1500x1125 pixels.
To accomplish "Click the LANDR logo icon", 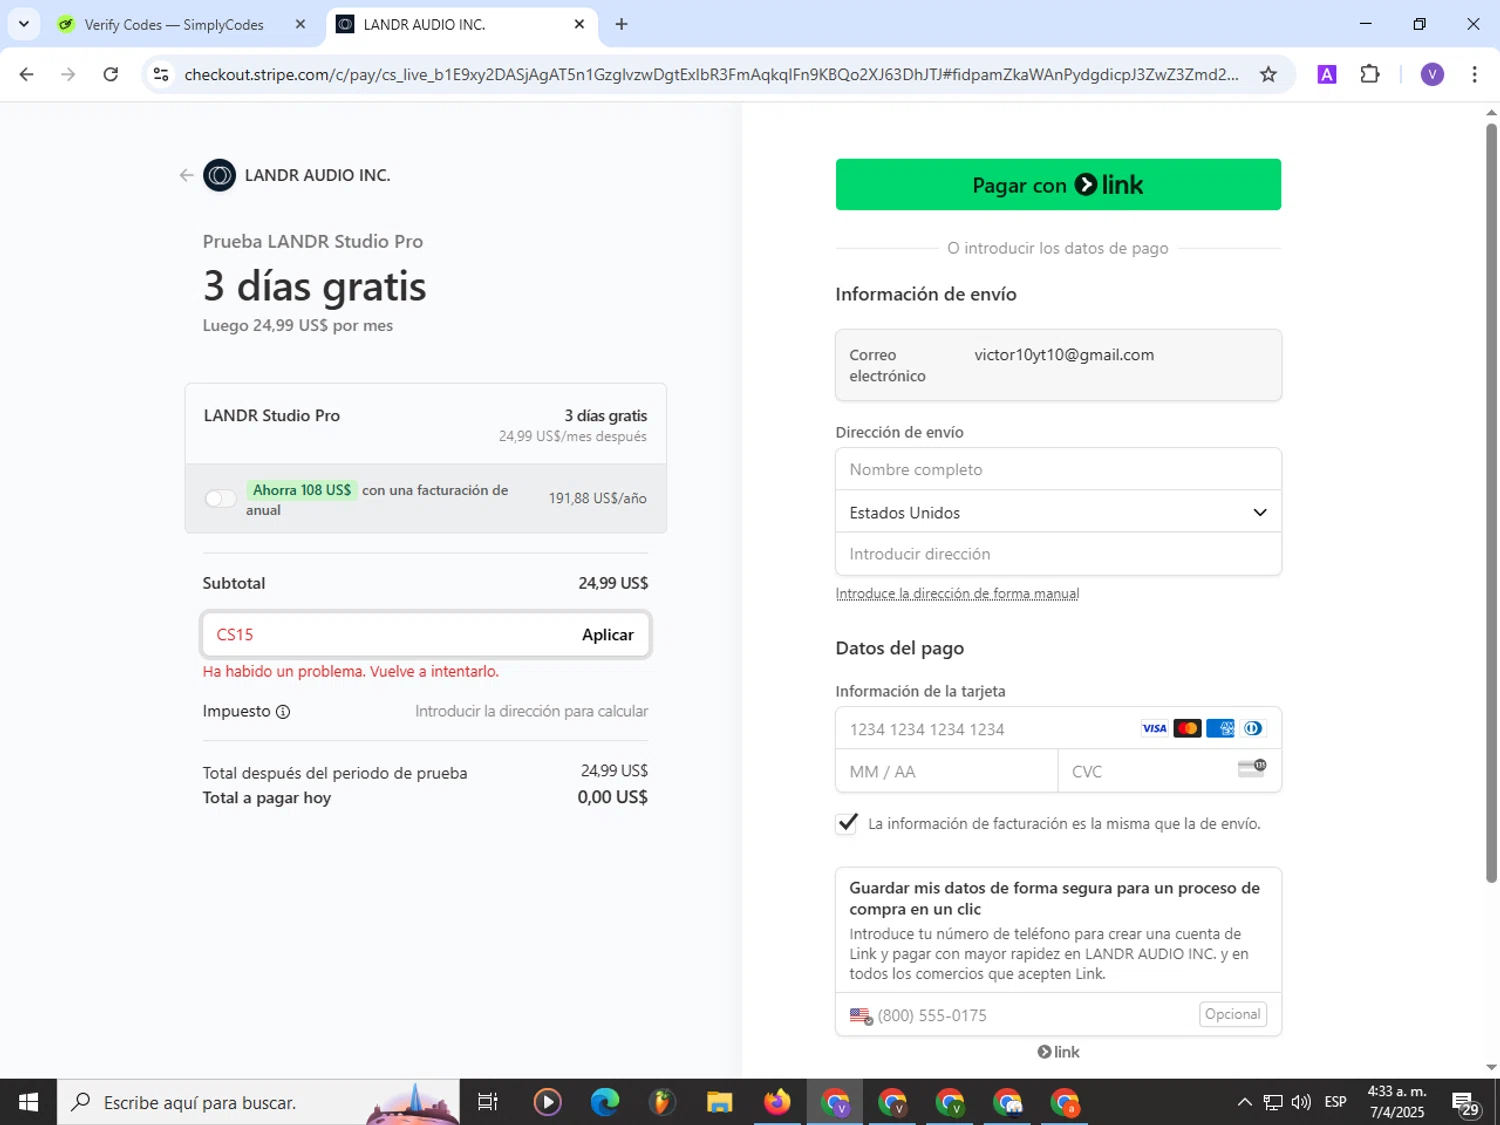I will point(219,175).
